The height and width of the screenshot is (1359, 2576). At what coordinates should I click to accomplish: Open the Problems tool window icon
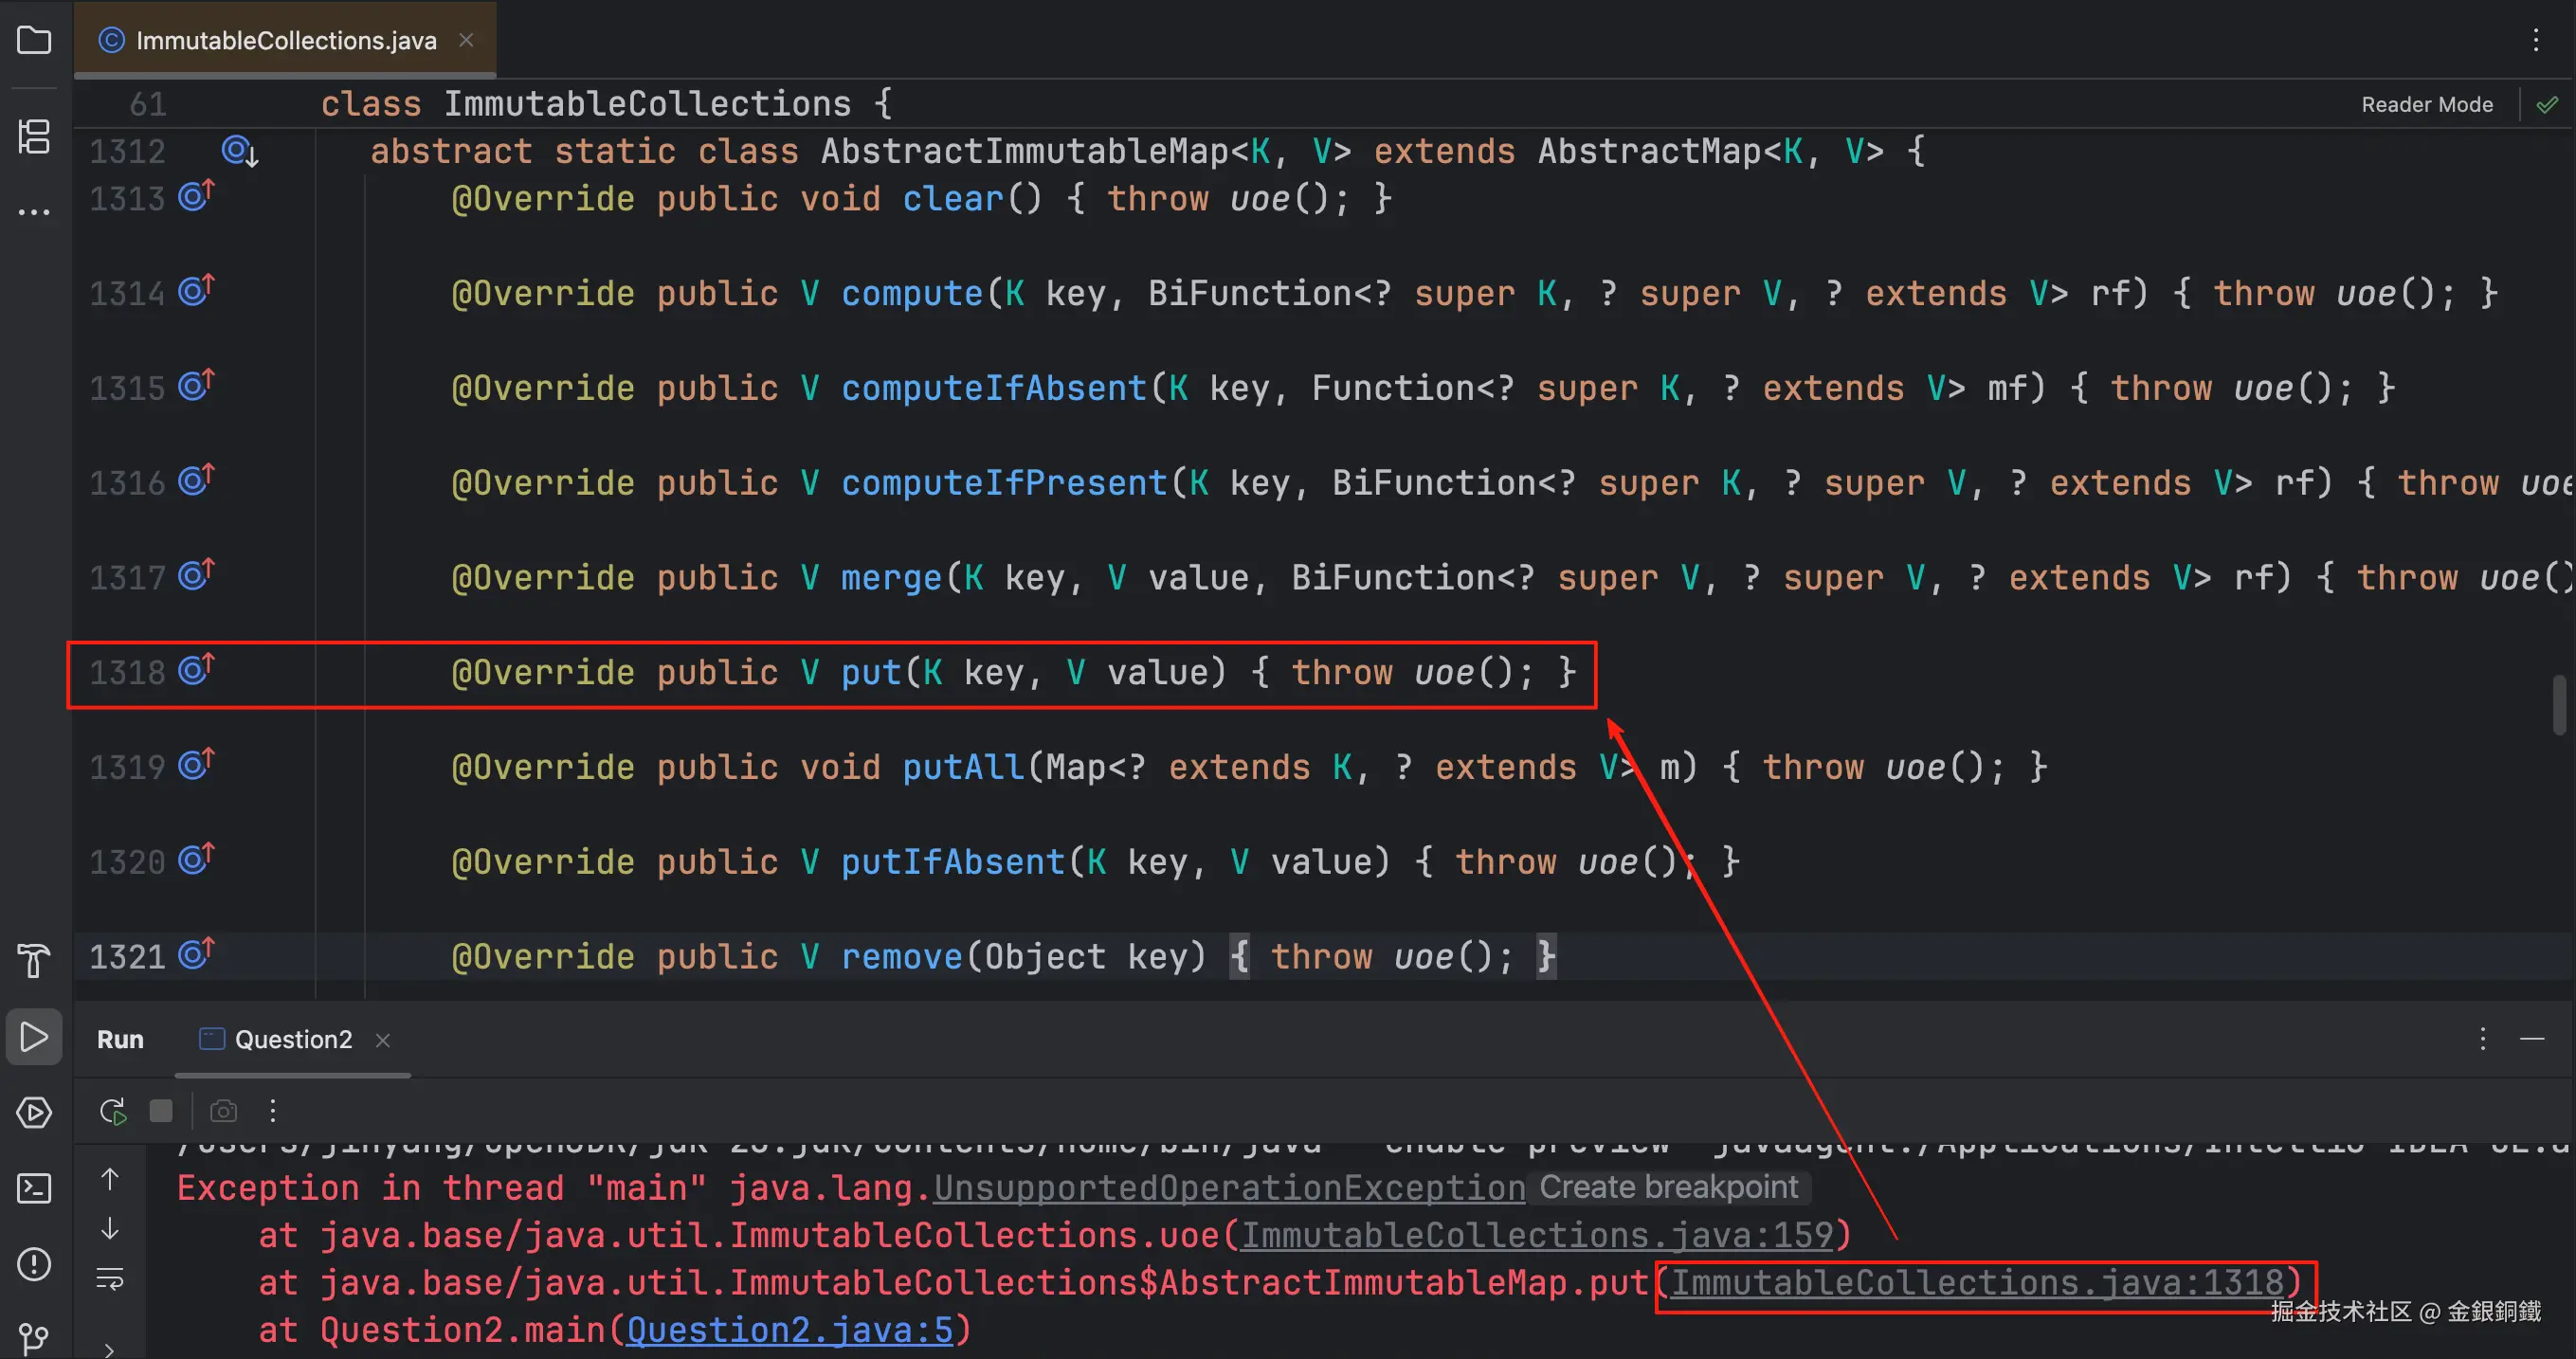pos(34,1264)
